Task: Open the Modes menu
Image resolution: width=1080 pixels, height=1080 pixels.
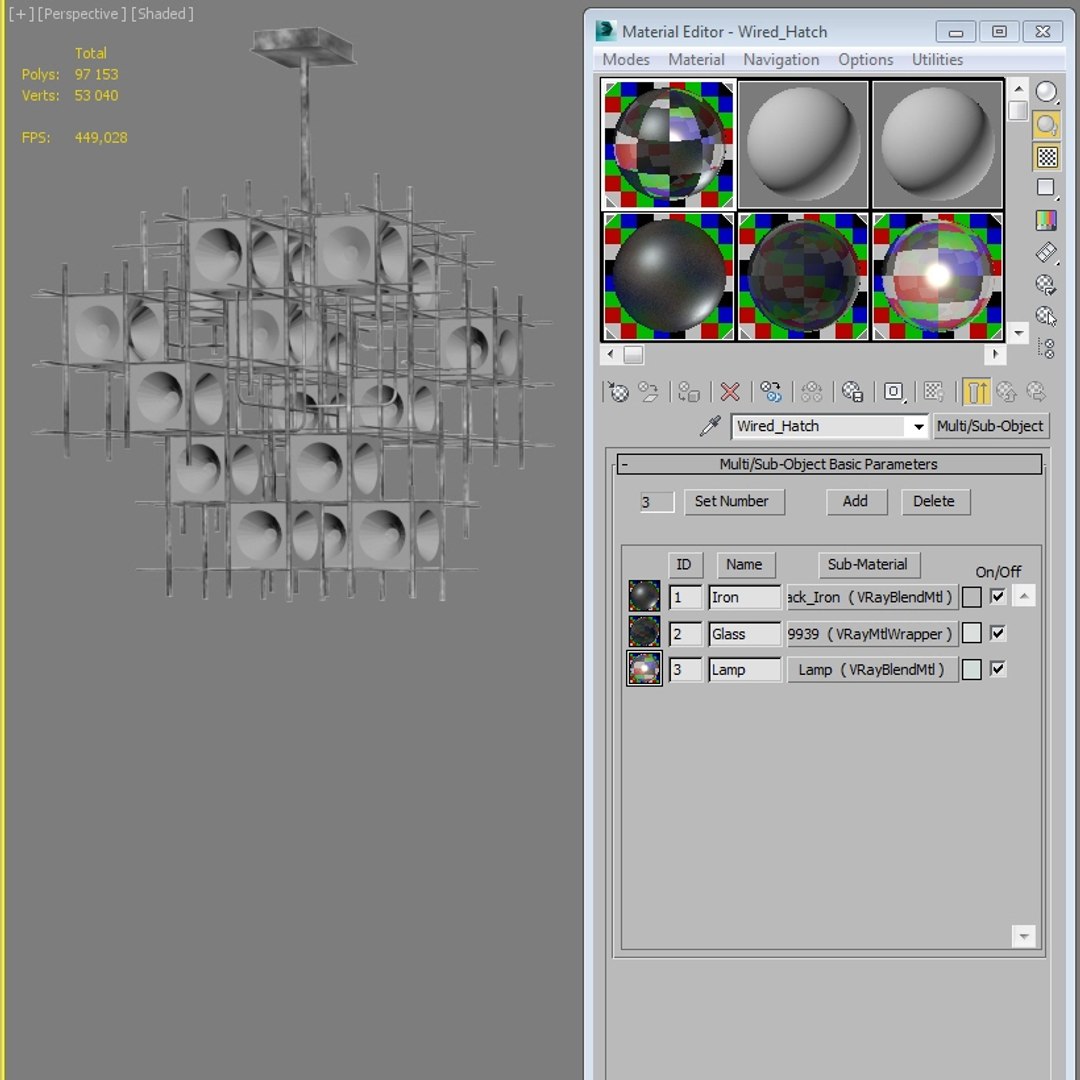Action: point(625,60)
